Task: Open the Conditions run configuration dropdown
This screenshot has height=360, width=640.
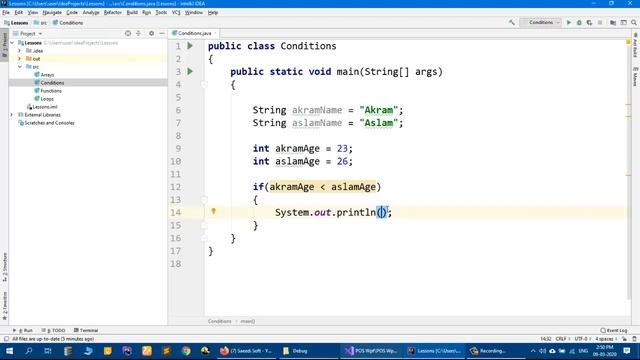Action: (x=541, y=22)
